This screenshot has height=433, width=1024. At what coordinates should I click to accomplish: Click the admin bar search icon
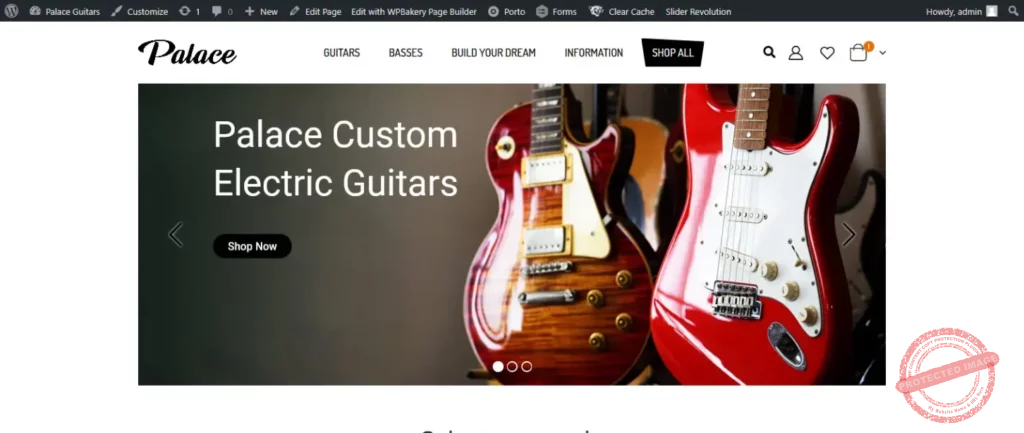click(1013, 11)
